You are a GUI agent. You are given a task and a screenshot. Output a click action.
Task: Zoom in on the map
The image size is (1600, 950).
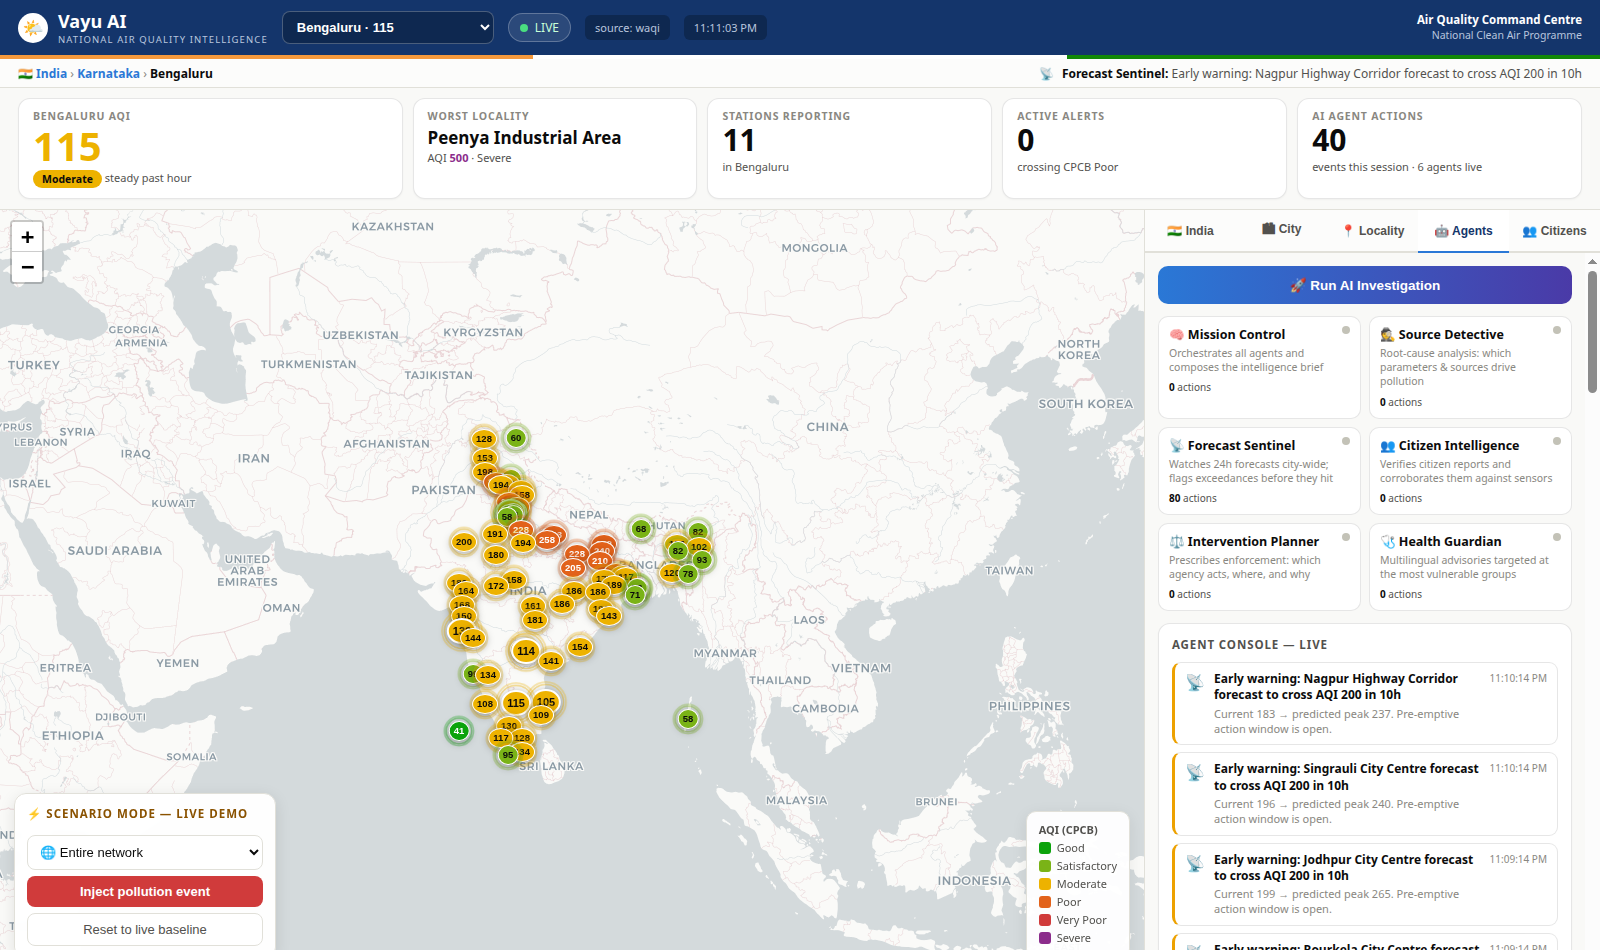coord(27,237)
